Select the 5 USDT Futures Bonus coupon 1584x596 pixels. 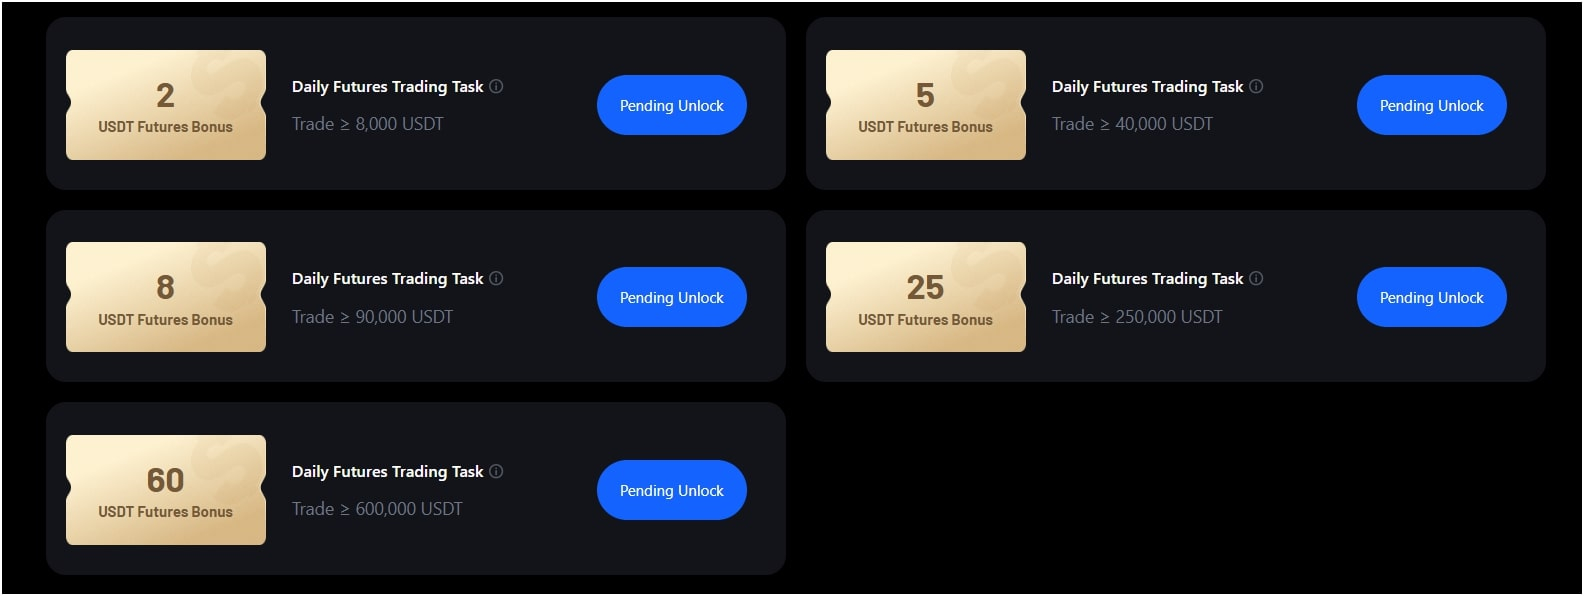[x=926, y=105]
